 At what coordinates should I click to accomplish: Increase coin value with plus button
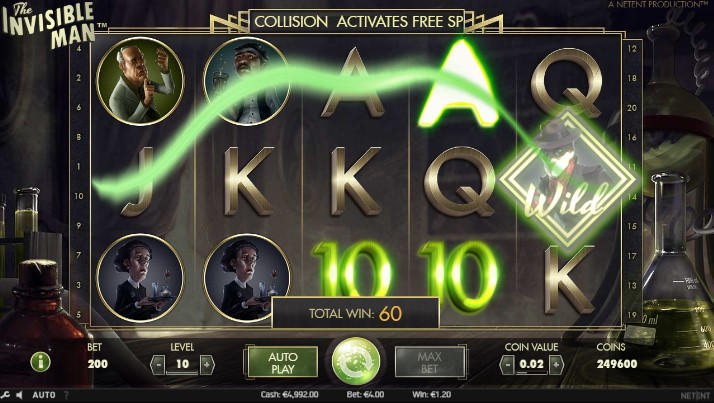(x=556, y=365)
